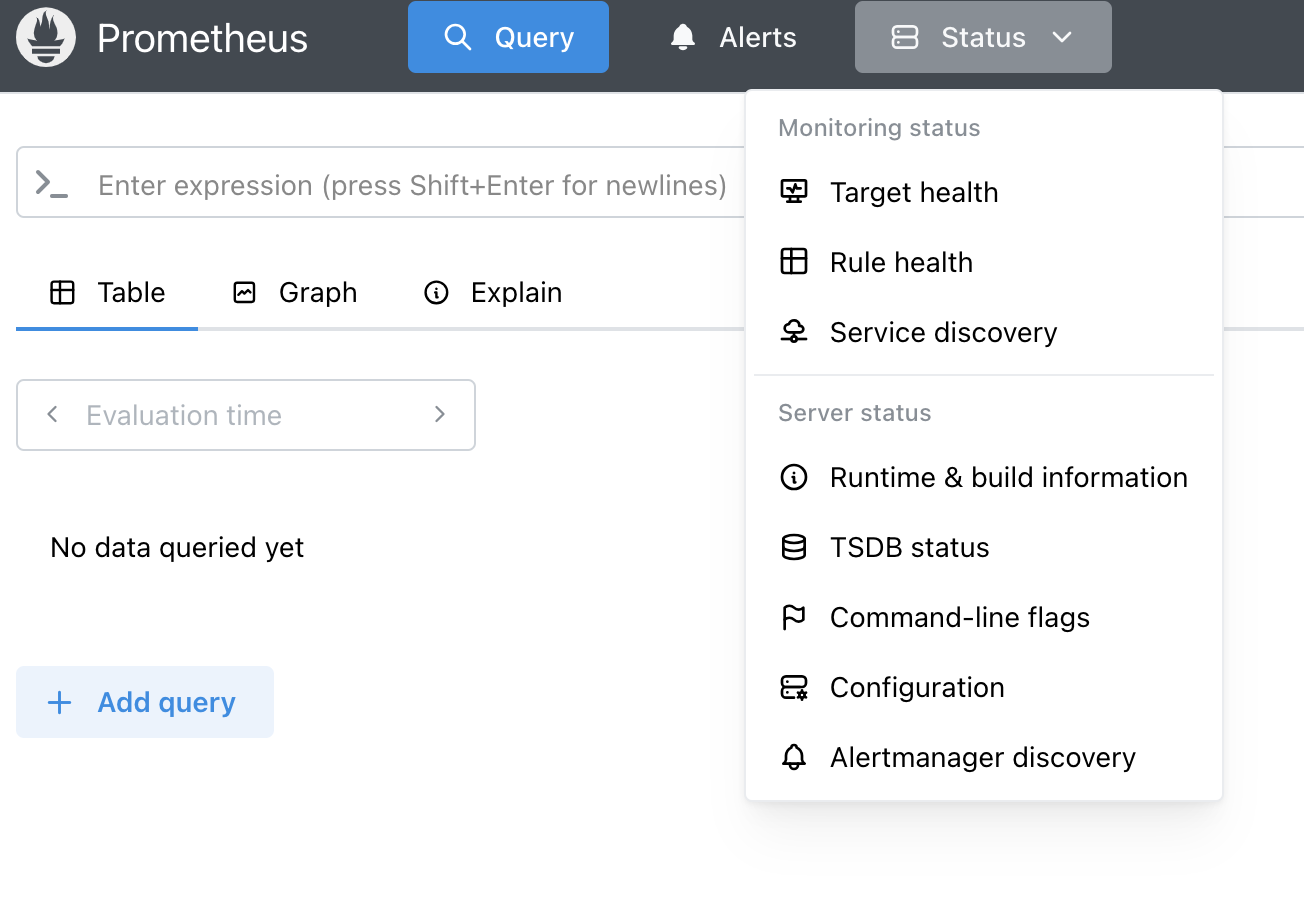Image resolution: width=1304 pixels, height=904 pixels.
Task: Click the bell icon beside Alerts
Action: tap(683, 37)
